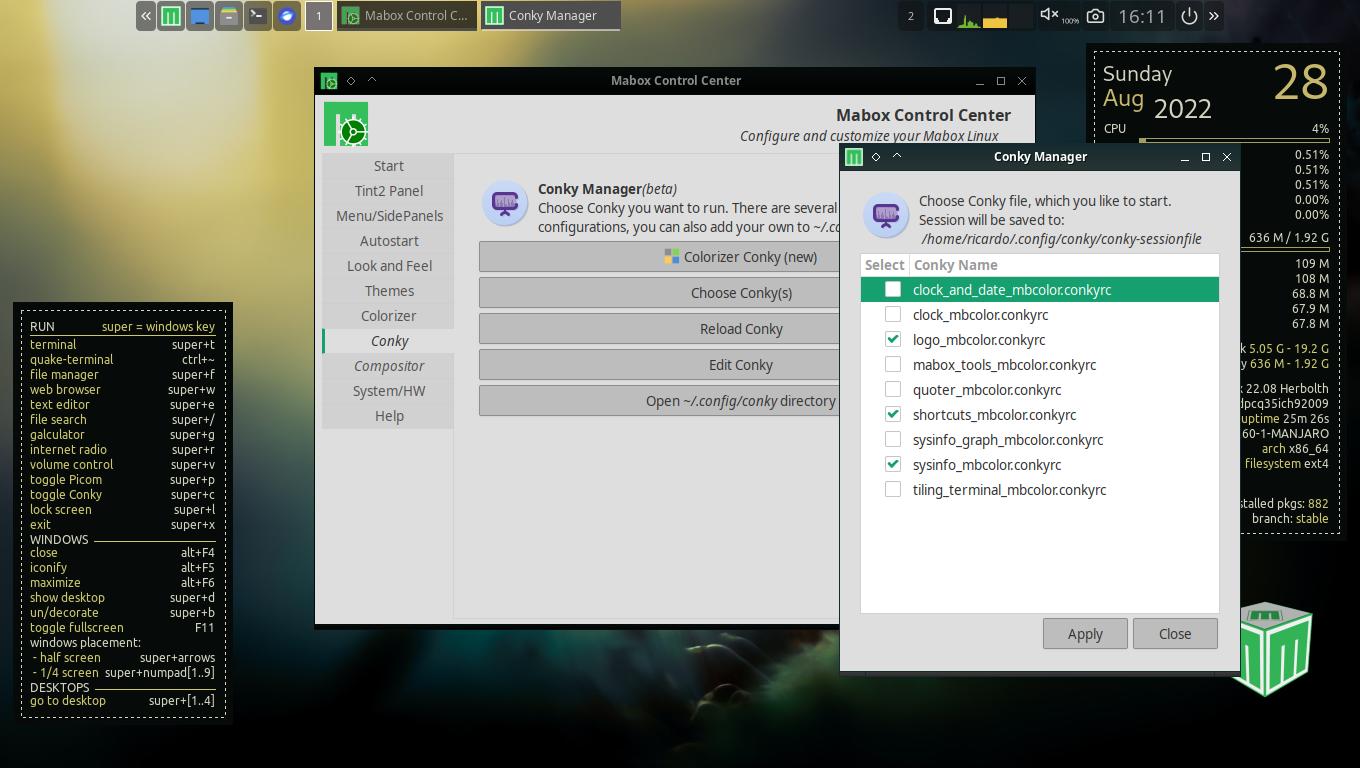
Task: Select the tiling_terminal_mbcolor.conkyrc name text
Action: [x=1009, y=490]
